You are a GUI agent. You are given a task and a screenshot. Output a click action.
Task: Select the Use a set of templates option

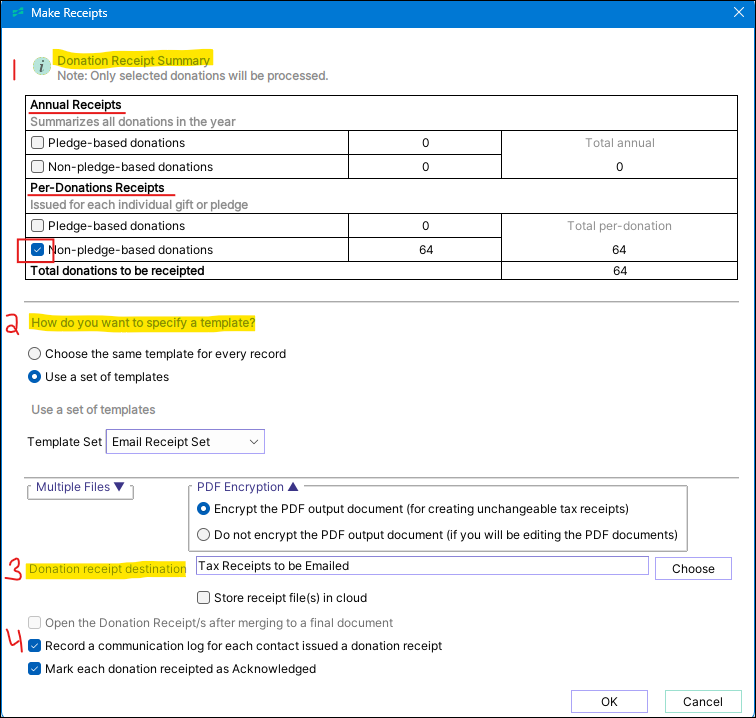click(35, 377)
